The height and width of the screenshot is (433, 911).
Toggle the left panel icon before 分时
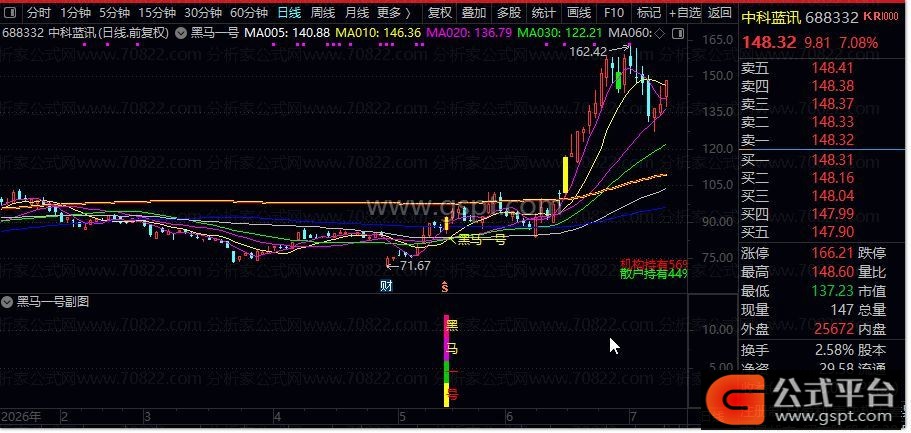[10, 13]
